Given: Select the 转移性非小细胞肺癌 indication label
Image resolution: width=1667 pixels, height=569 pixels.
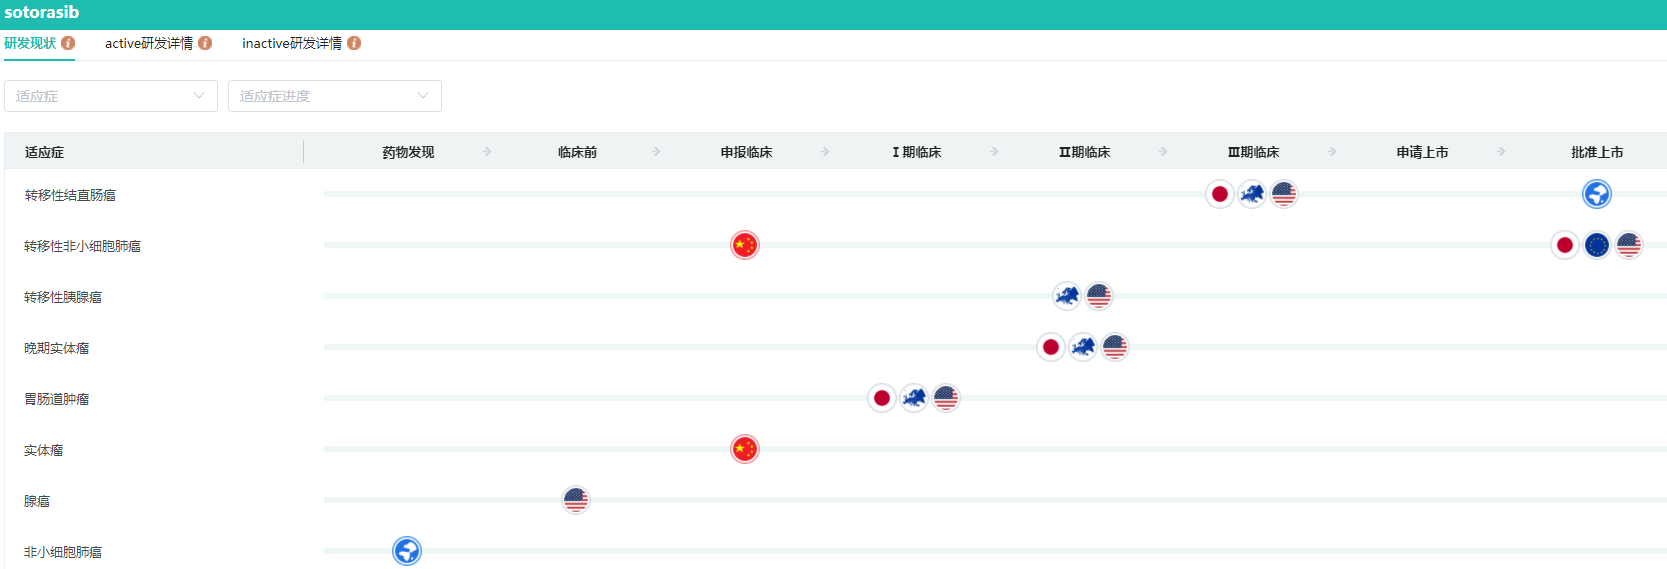Looking at the screenshot, I should [x=82, y=246].
